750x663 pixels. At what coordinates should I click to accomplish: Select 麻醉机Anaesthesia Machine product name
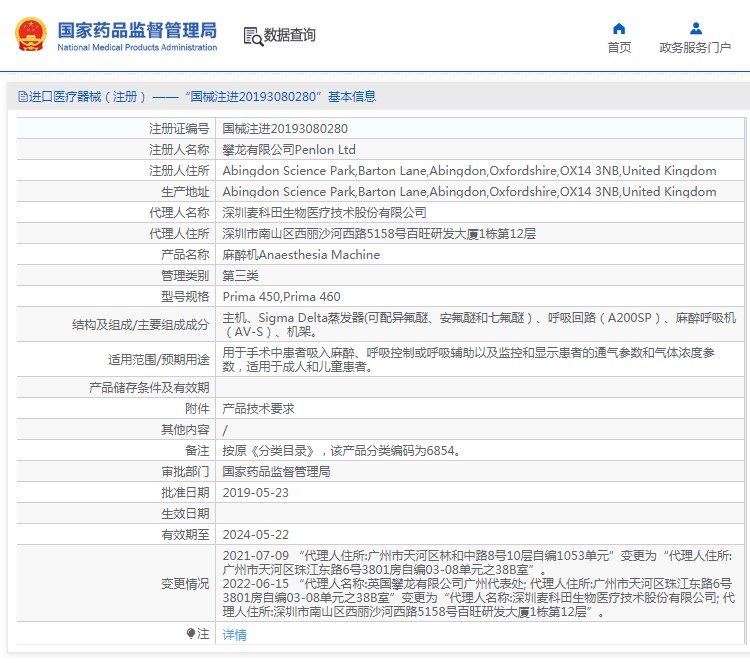pos(301,255)
